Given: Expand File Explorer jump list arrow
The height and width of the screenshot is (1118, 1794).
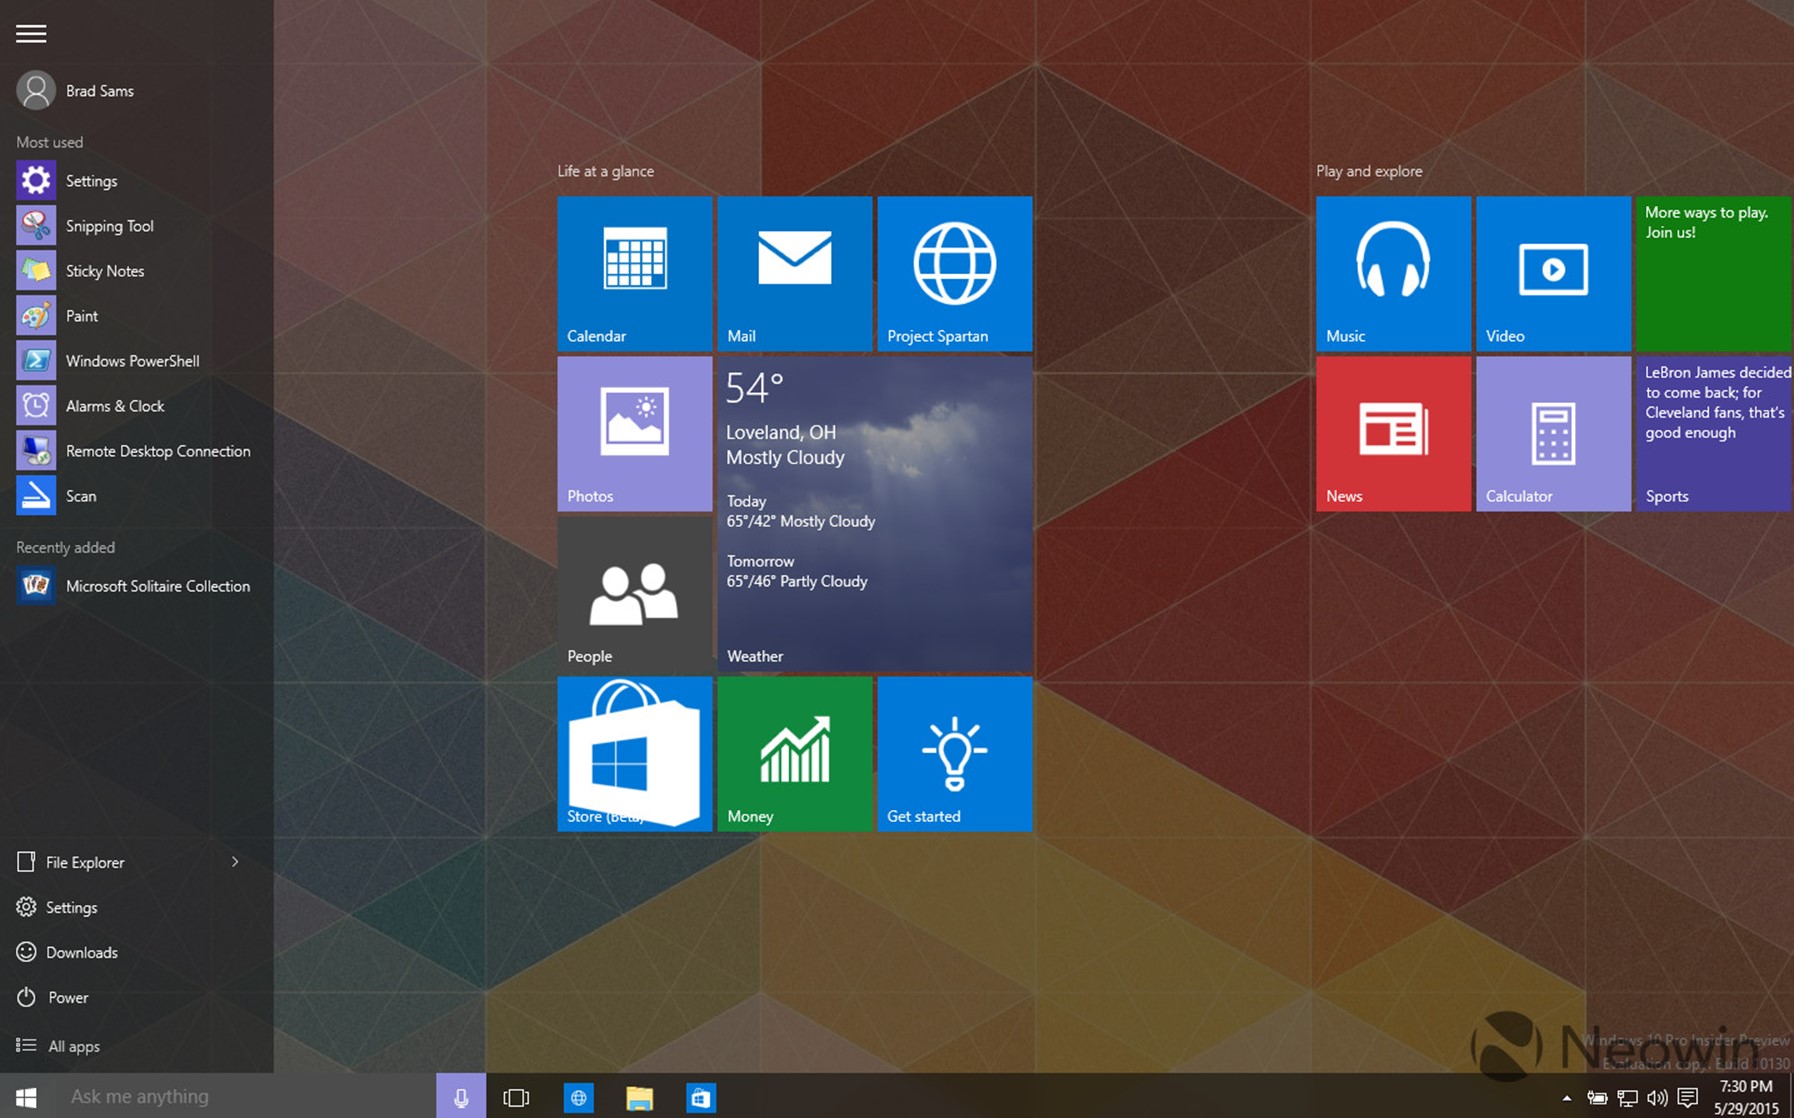Looking at the screenshot, I should click(x=235, y=862).
